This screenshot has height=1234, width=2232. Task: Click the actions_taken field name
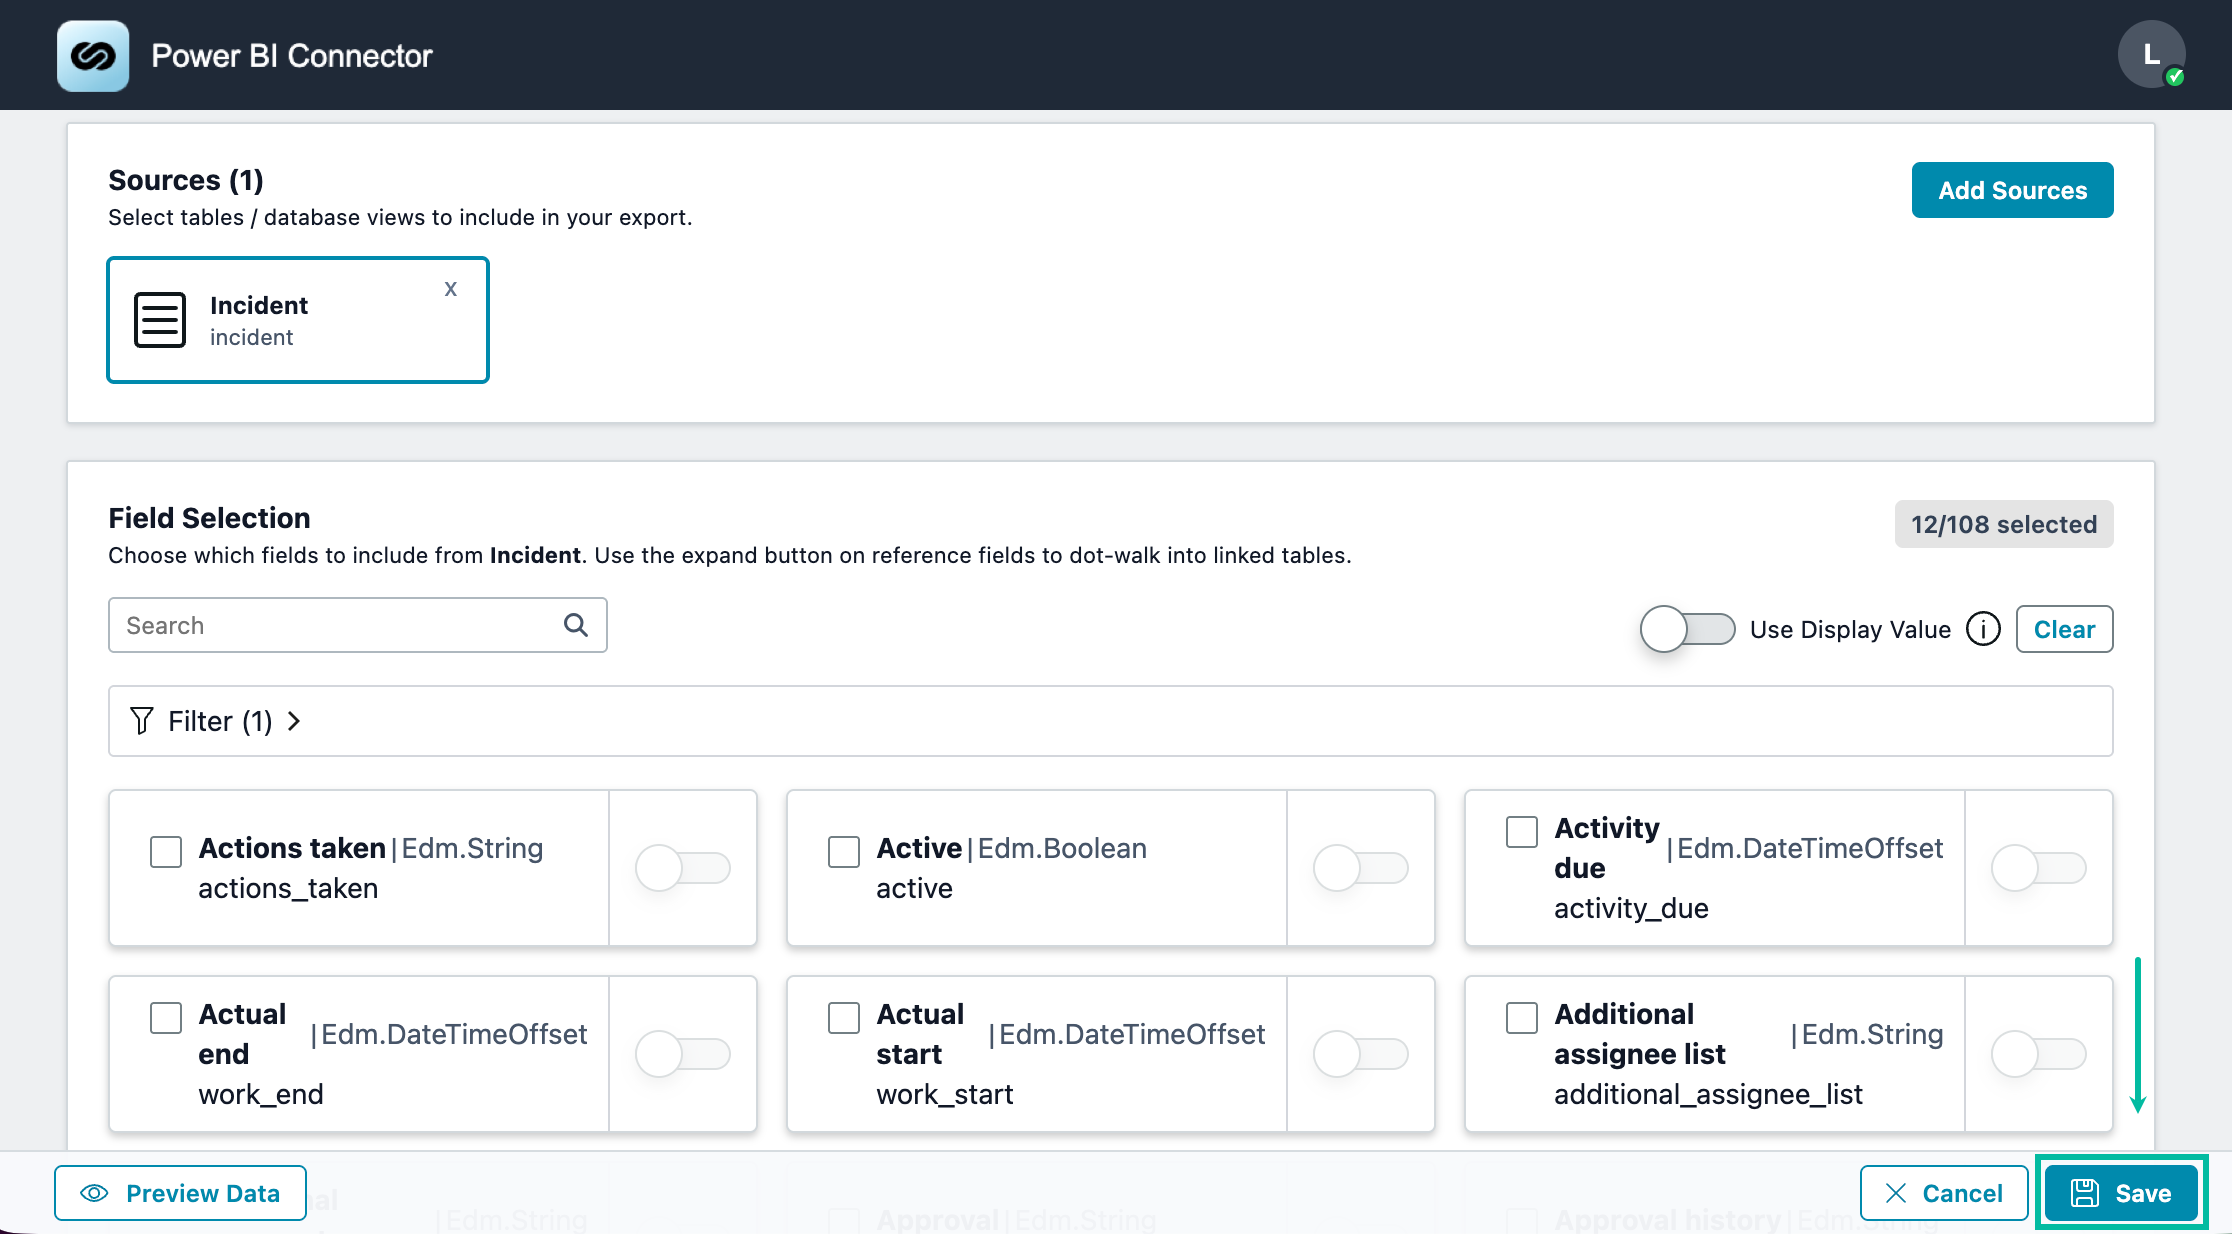(x=288, y=888)
